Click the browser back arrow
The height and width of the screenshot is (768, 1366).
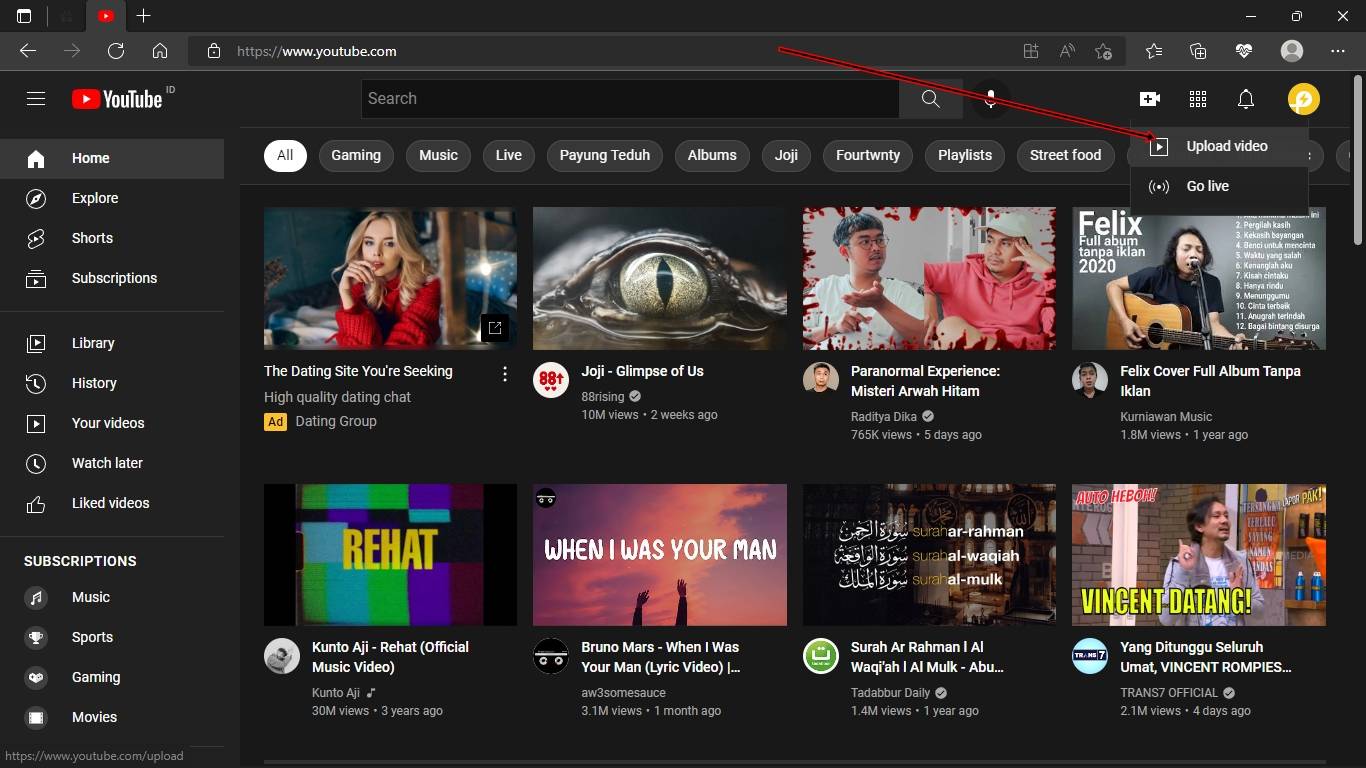click(x=28, y=51)
